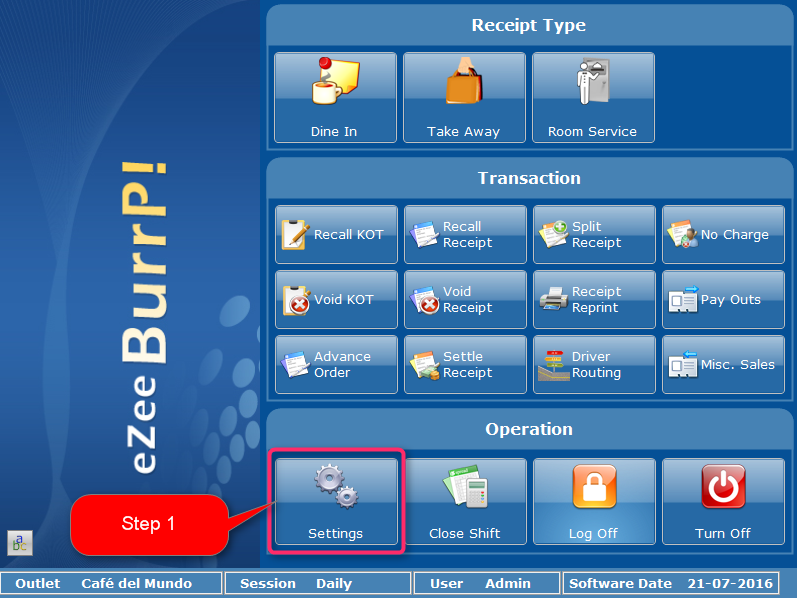Select No Charge icon
The width and height of the screenshot is (797, 598).
[683, 234]
